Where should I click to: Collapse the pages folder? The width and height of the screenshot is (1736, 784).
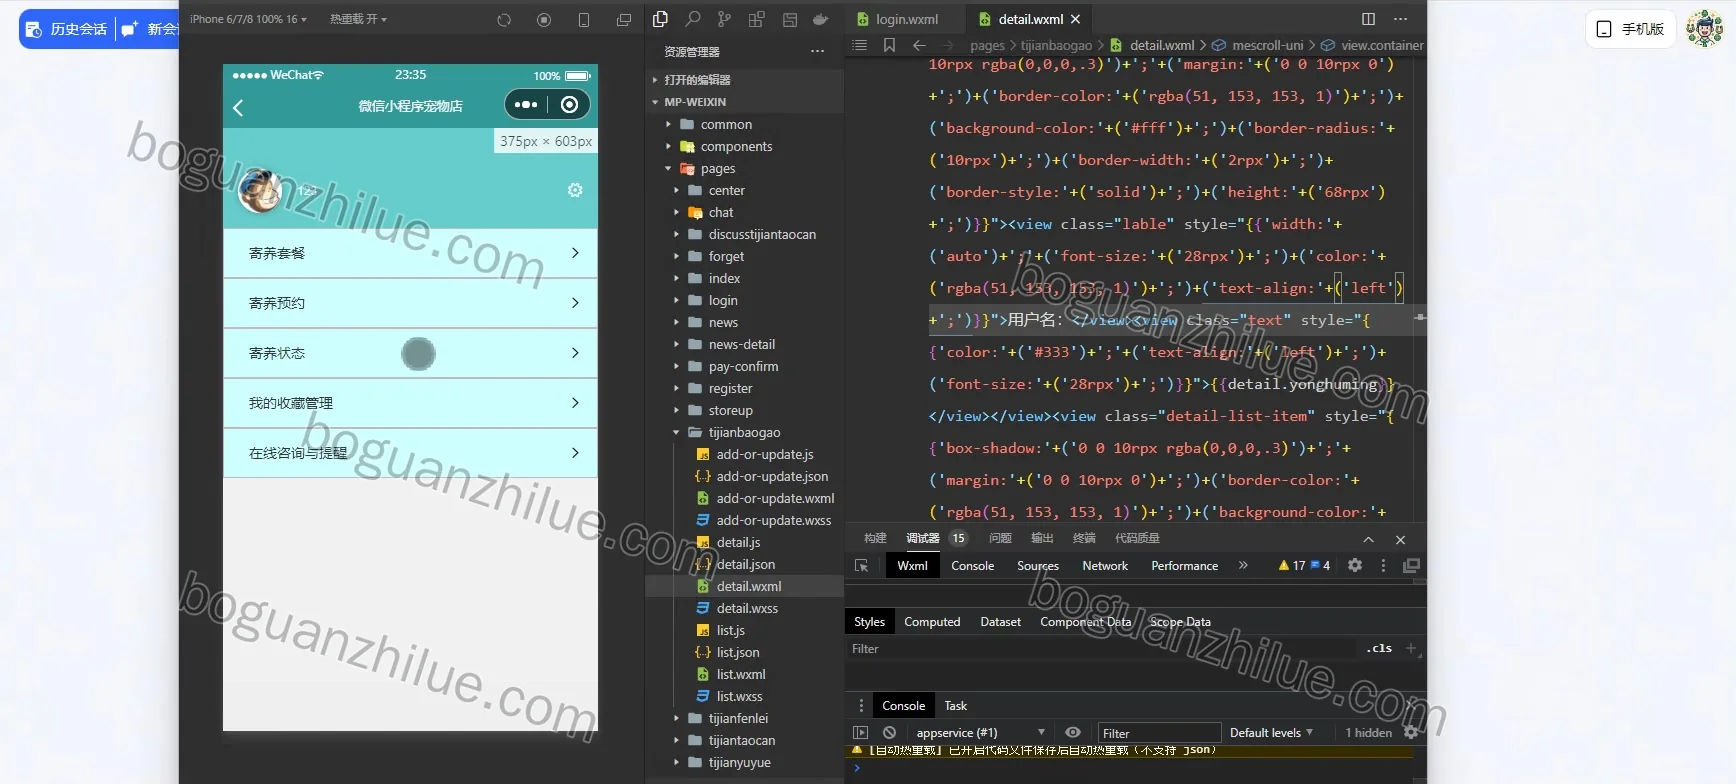717,169
